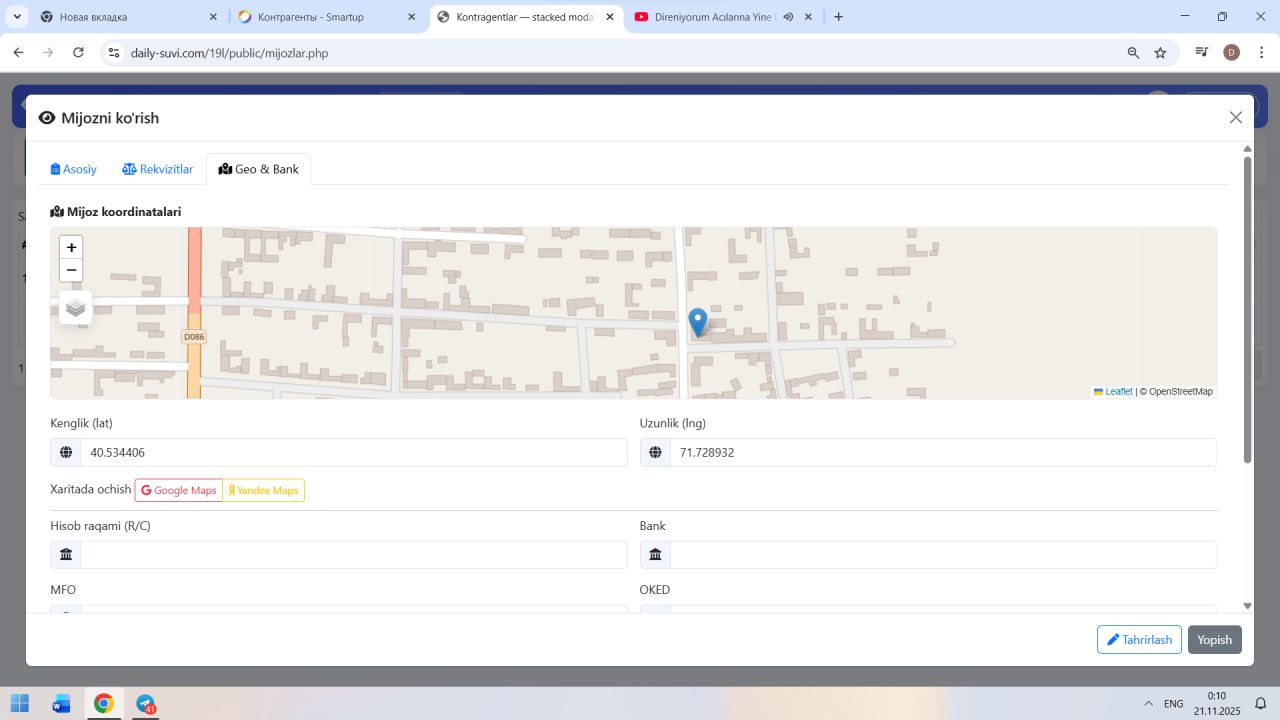Open Telegram from the taskbar
Image resolution: width=1280 pixels, height=720 pixels.
(x=146, y=703)
